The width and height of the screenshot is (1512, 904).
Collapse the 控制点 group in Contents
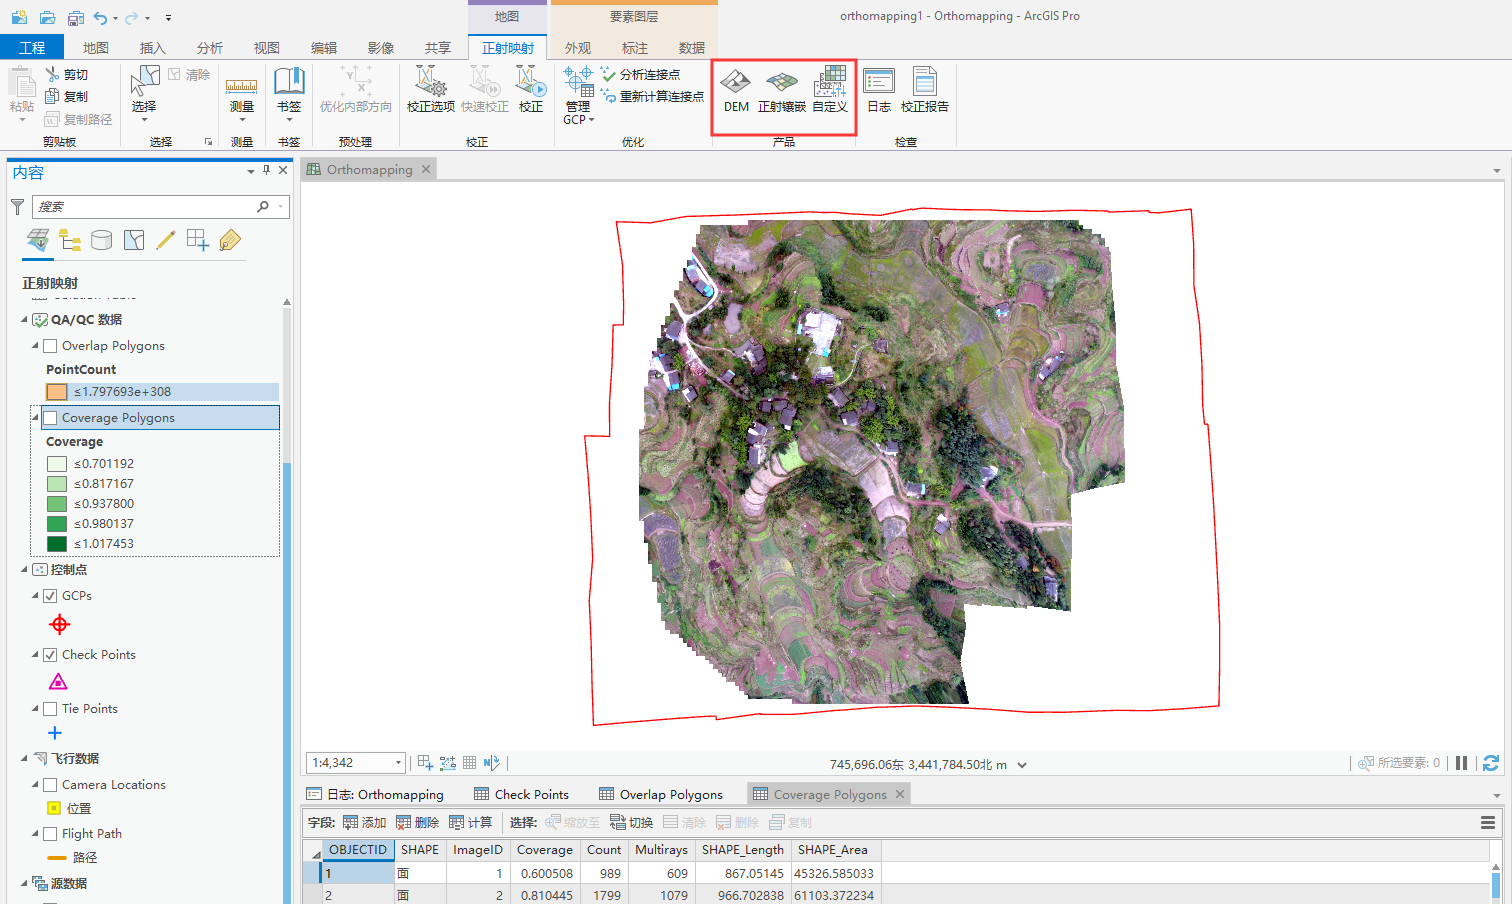click(22, 569)
